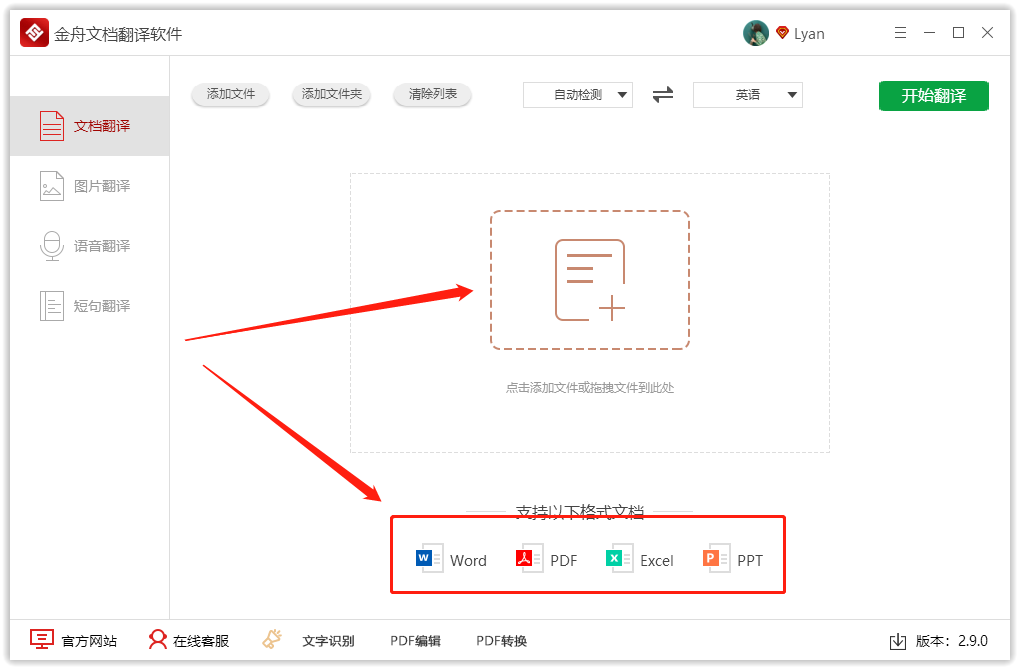Open the 英语 target language dropdown
Image resolution: width=1020 pixels, height=670 pixels.
coord(748,95)
